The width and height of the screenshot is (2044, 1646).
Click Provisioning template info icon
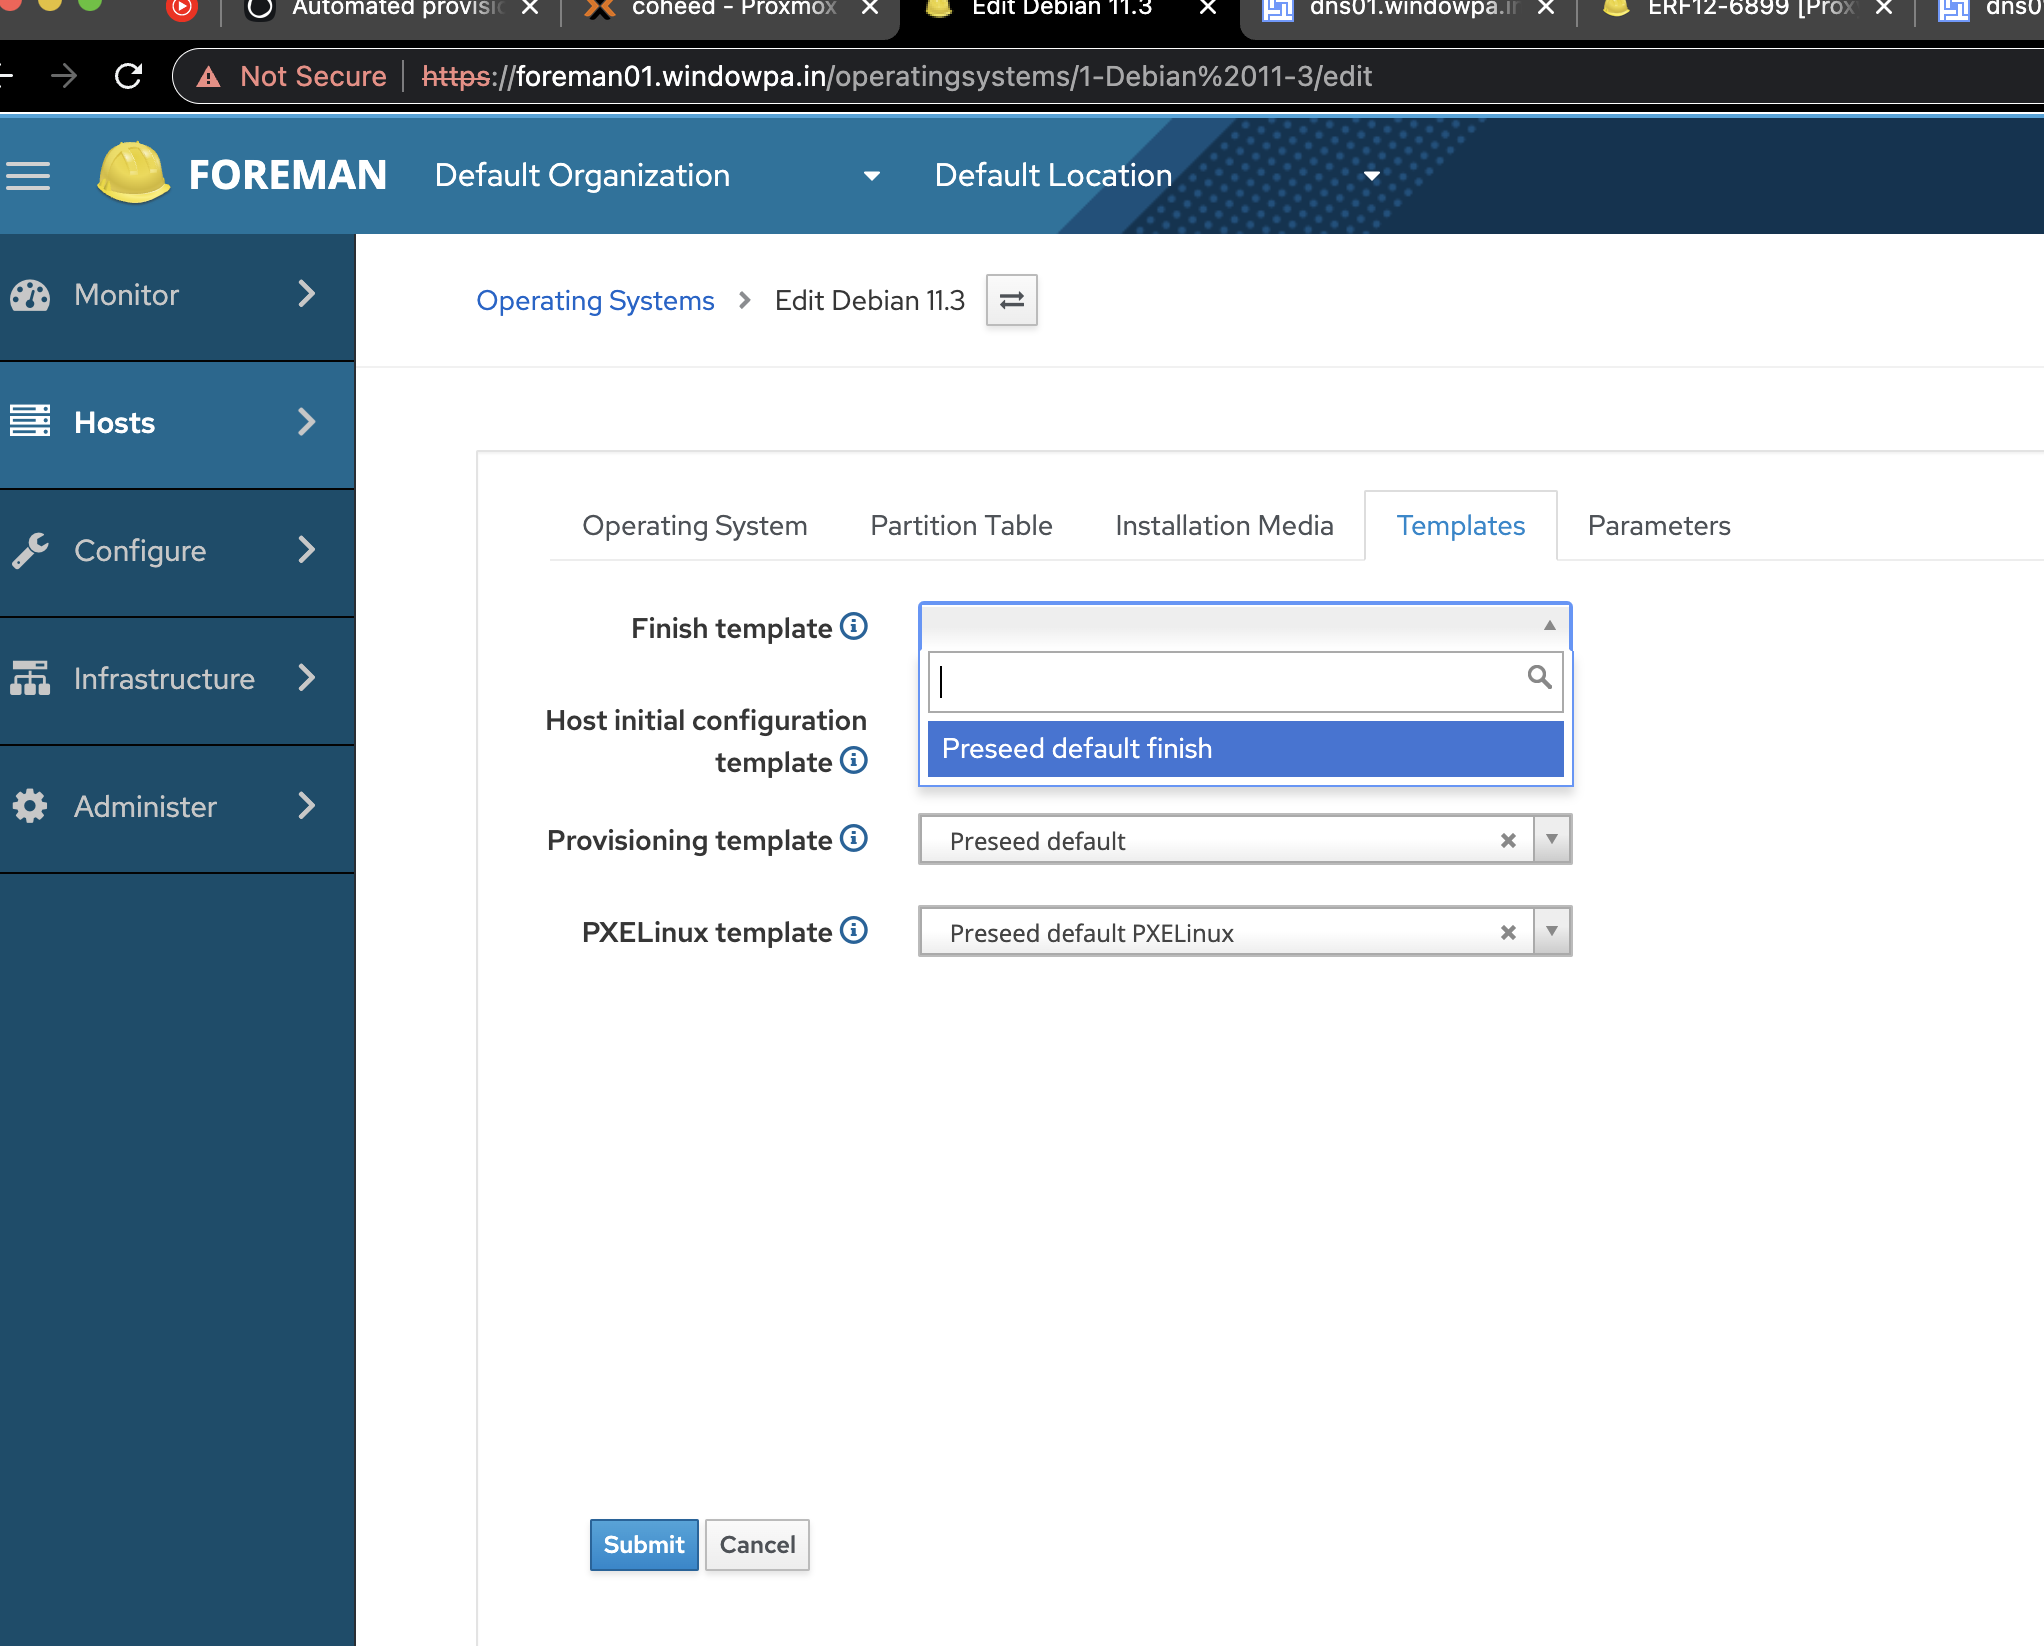coord(853,838)
